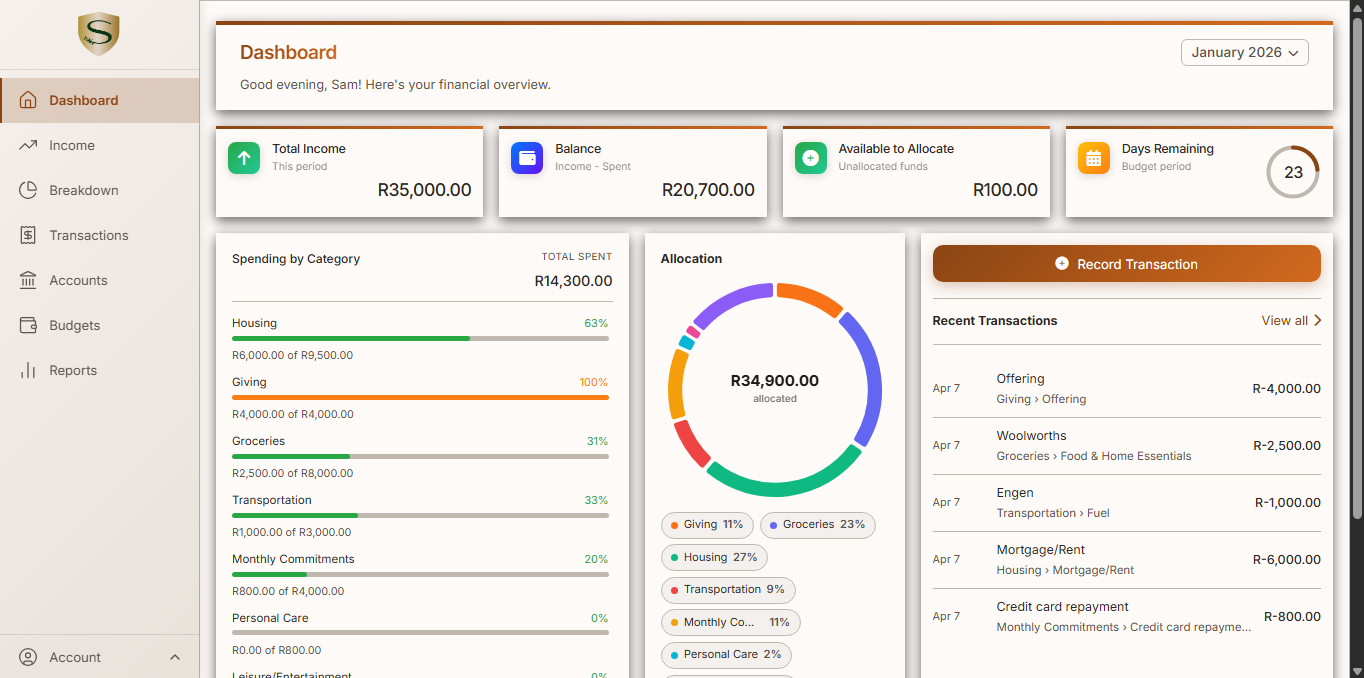Click the Accounts bank icon
This screenshot has width=1364, height=678.
[28, 280]
